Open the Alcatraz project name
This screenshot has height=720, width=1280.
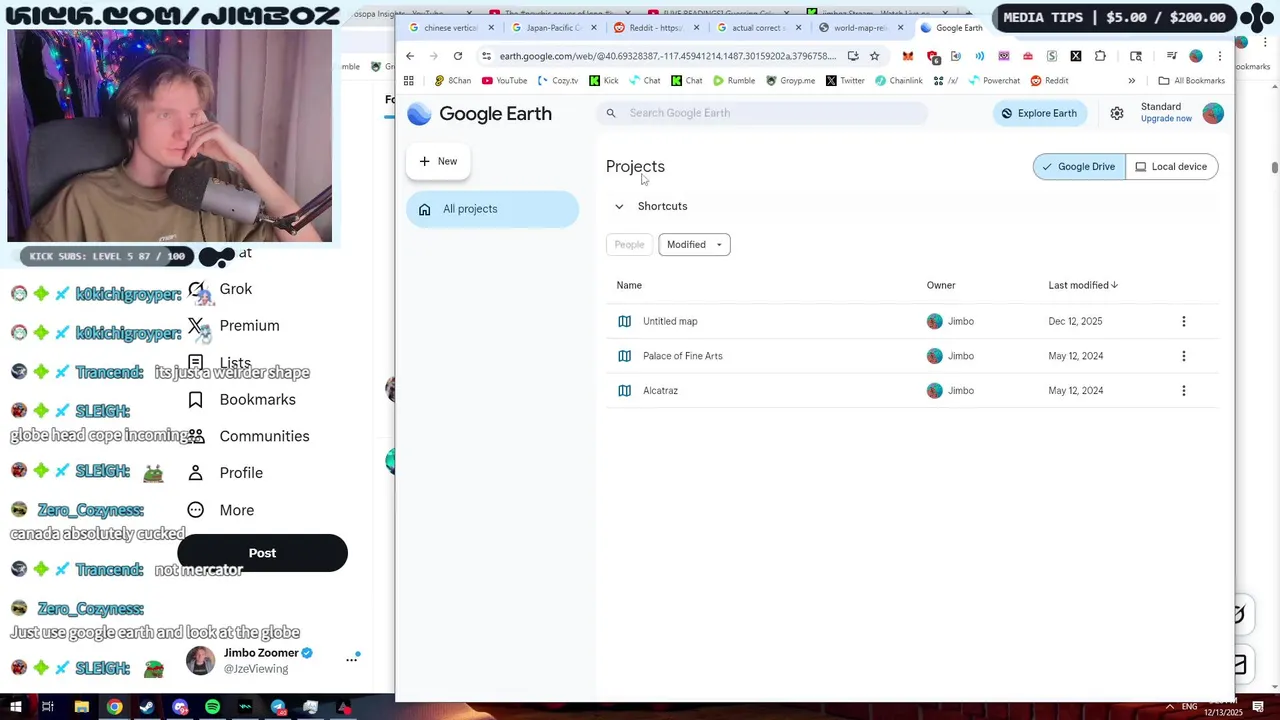(x=661, y=391)
